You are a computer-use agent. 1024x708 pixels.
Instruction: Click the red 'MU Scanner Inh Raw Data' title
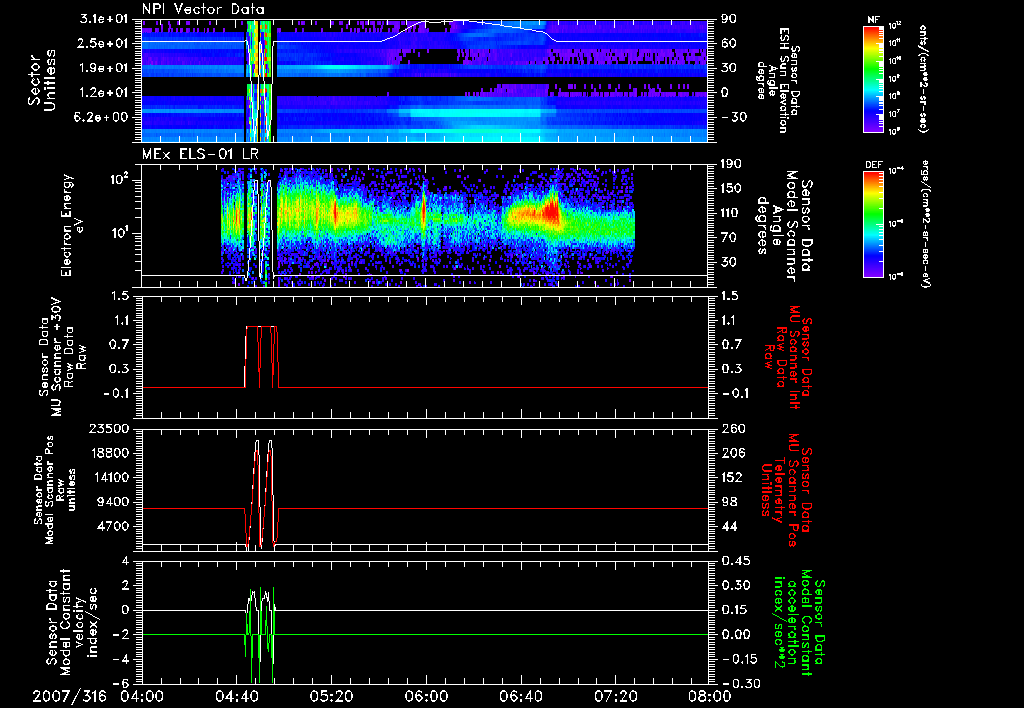tap(786, 357)
